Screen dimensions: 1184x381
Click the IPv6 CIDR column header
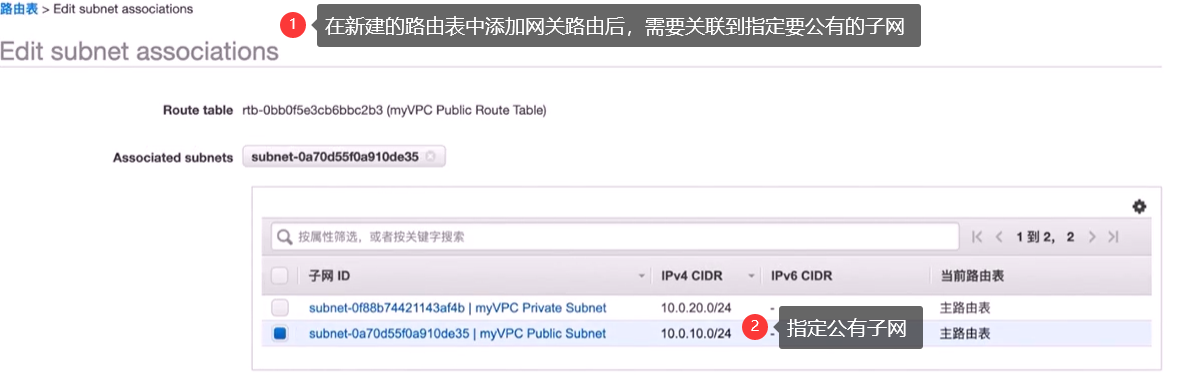801,276
